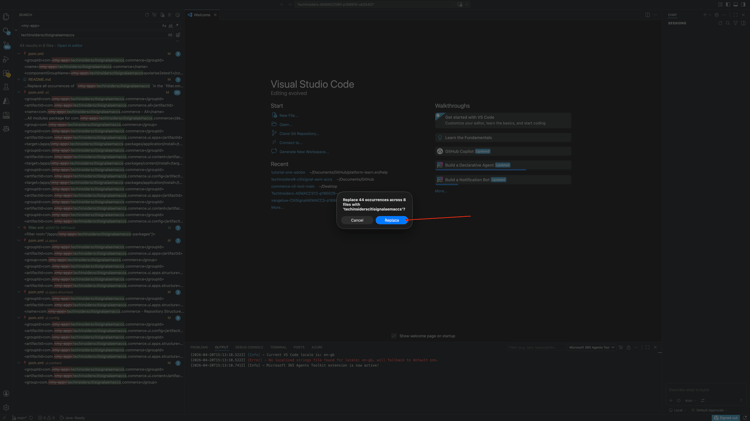This screenshot has width=750, height=421.
Task: Open Accounts icon at bottom of activity bar
Action: (x=6, y=393)
